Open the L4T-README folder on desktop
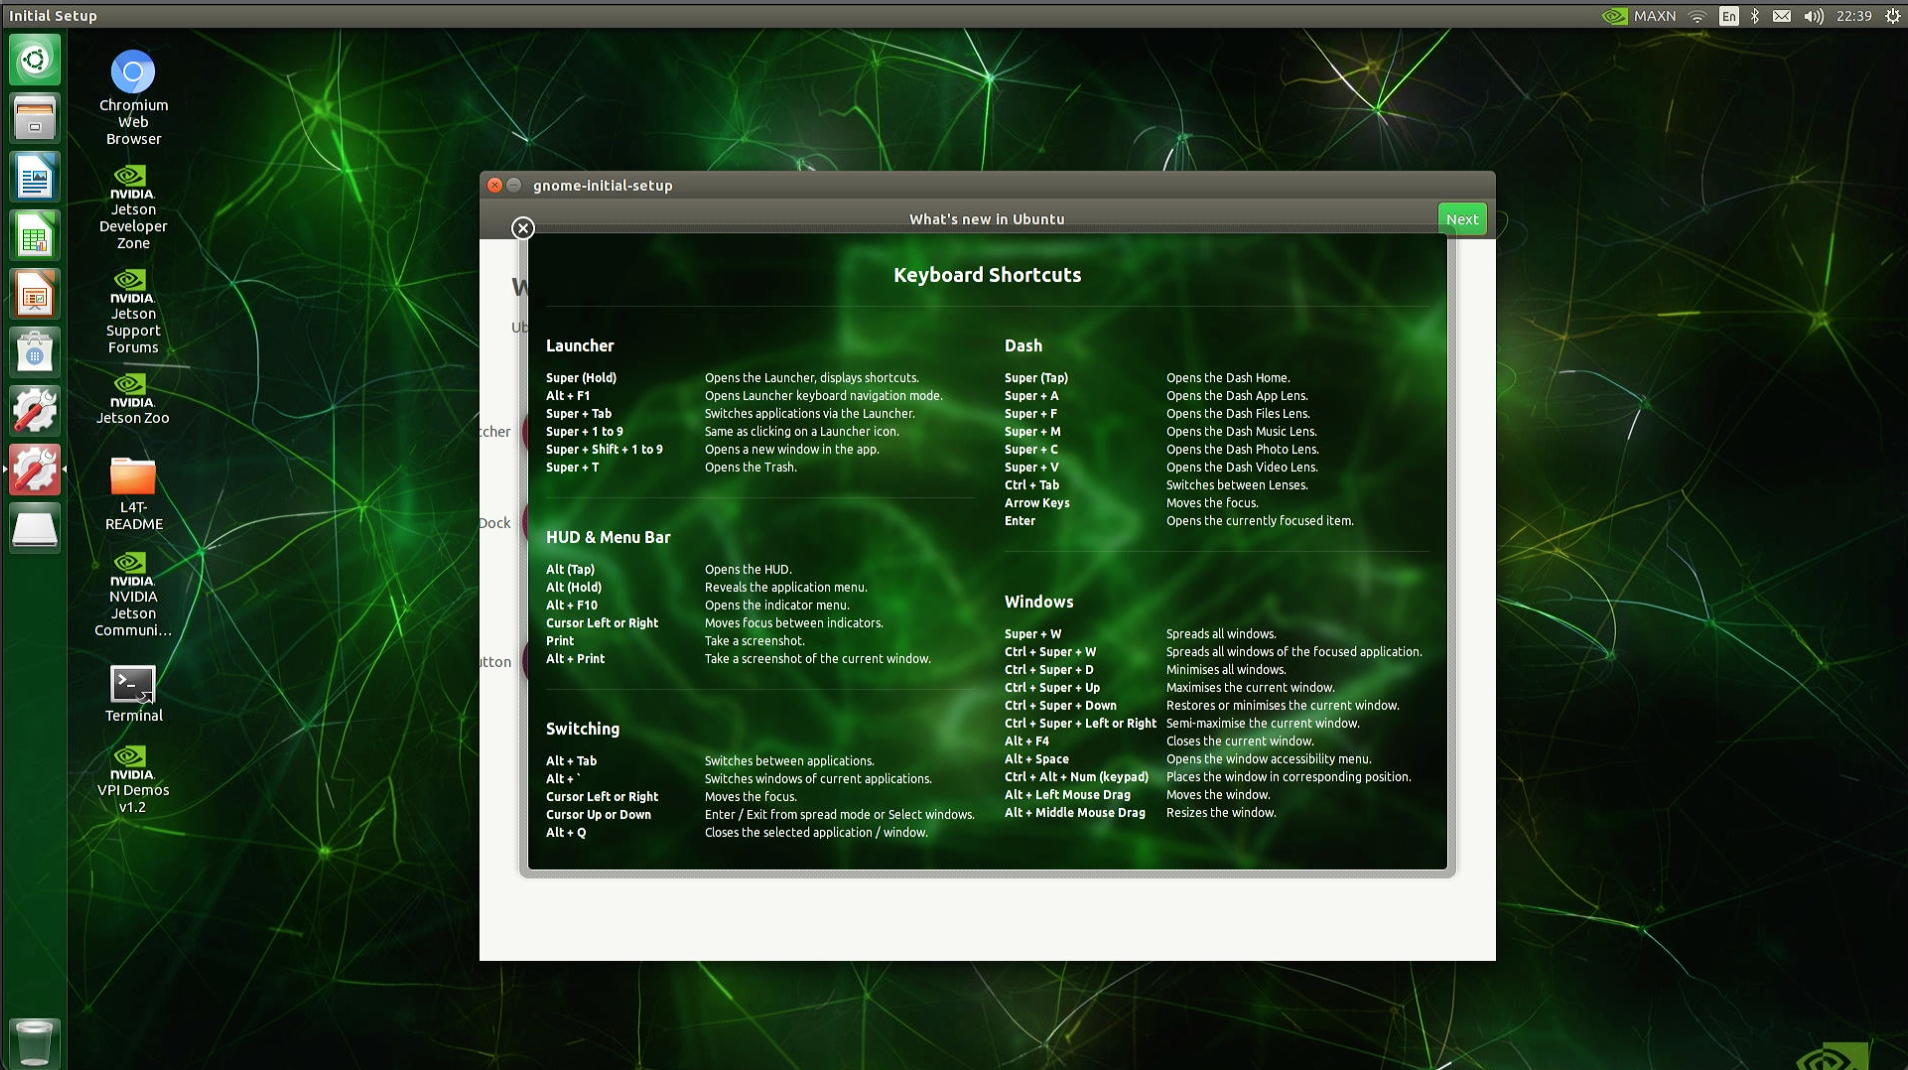The height and width of the screenshot is (1070, 1908). pyautogui.click(x=133, y=494)
